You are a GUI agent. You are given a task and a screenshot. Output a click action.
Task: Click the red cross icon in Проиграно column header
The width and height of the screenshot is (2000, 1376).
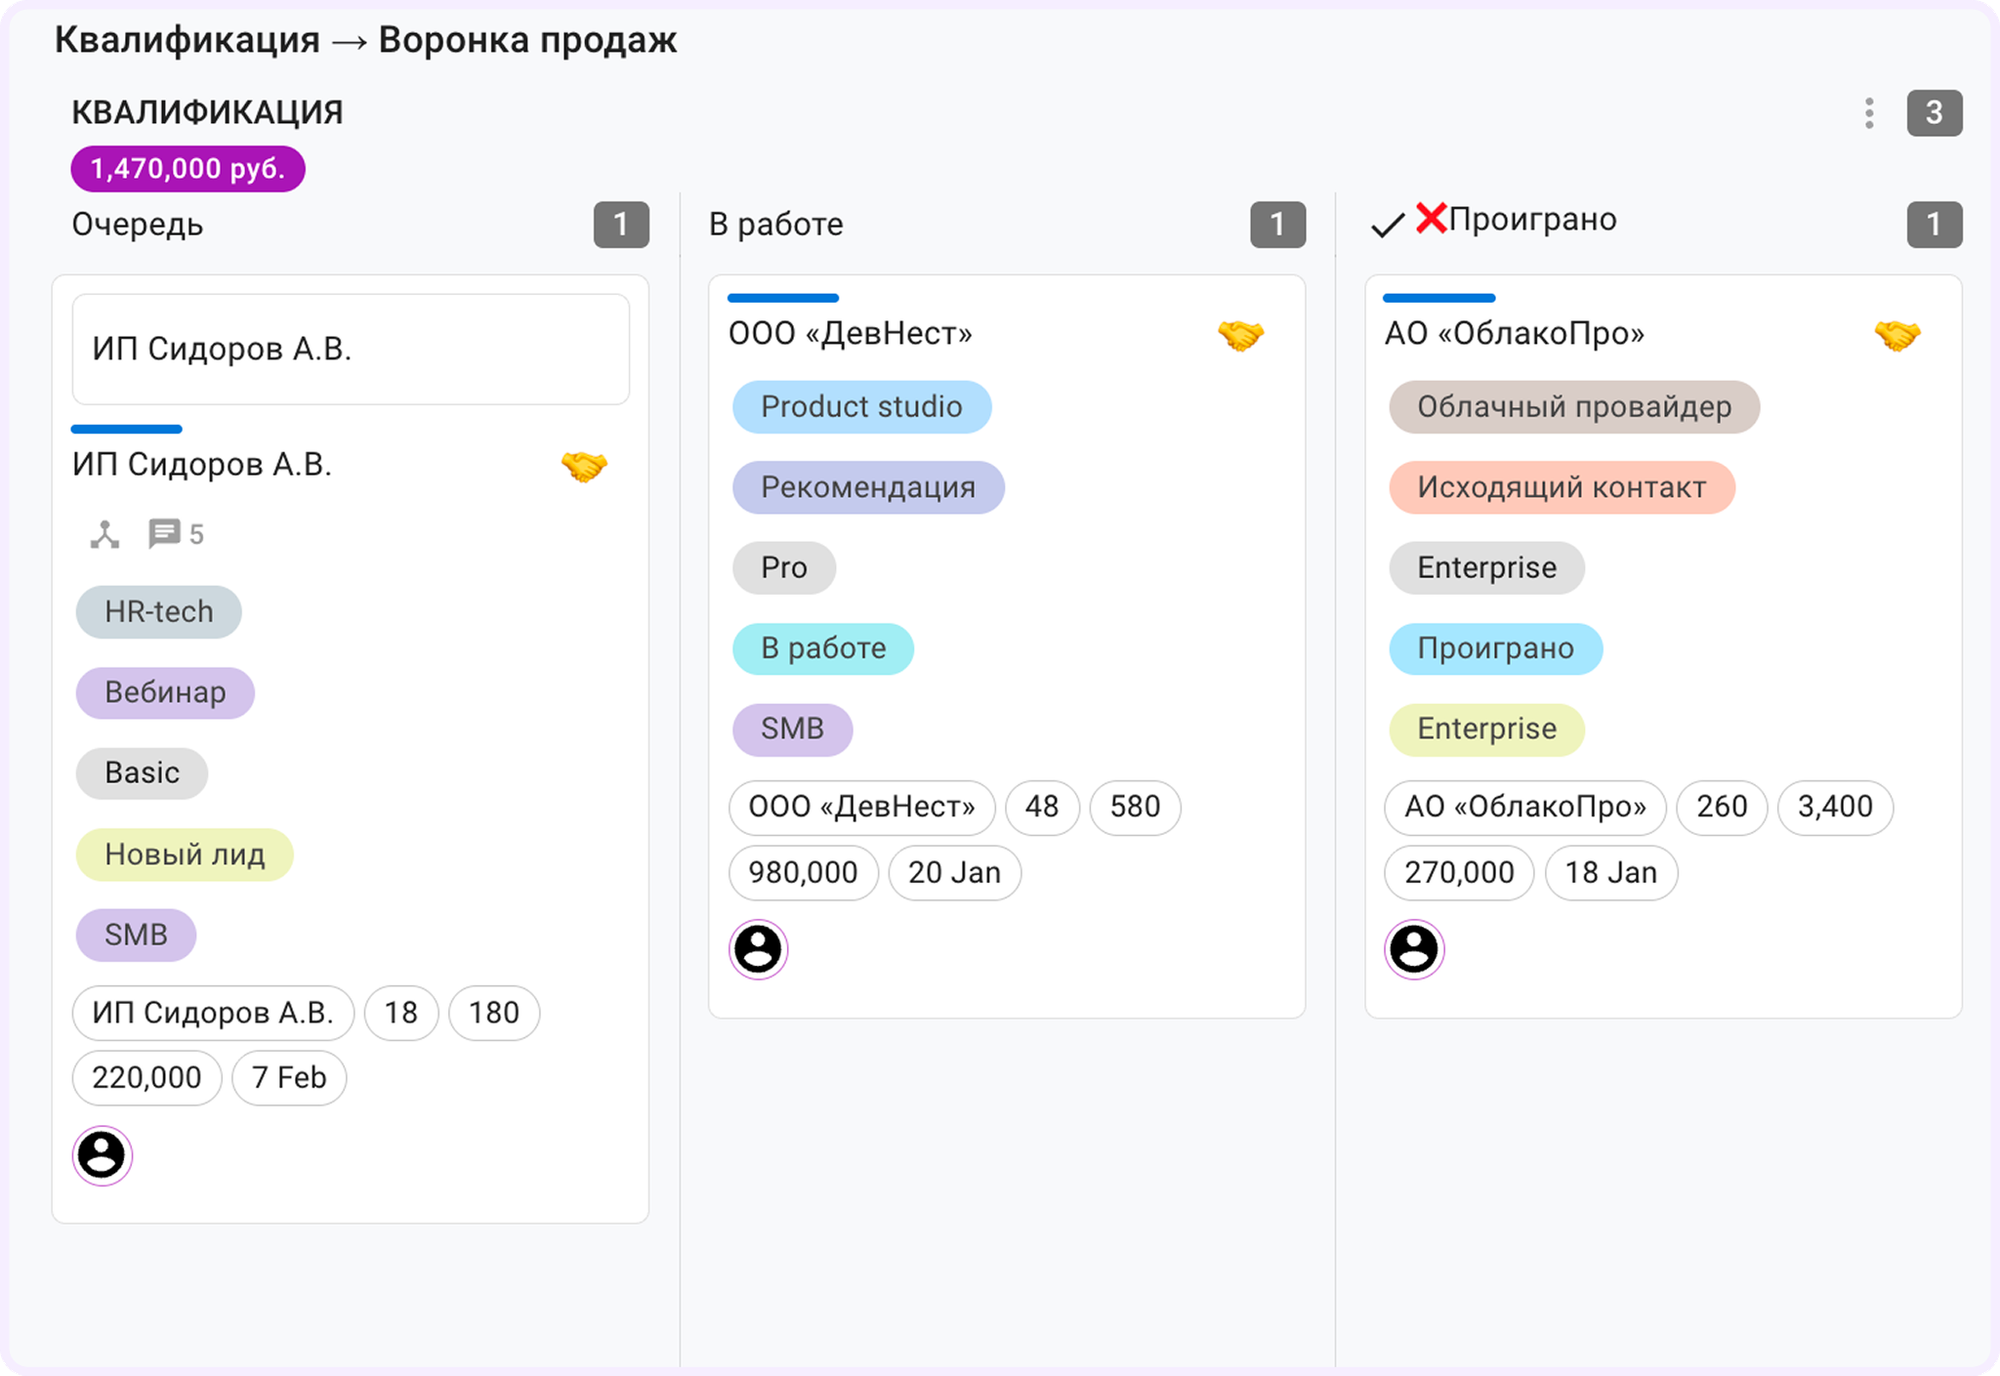click(1432, 219)
